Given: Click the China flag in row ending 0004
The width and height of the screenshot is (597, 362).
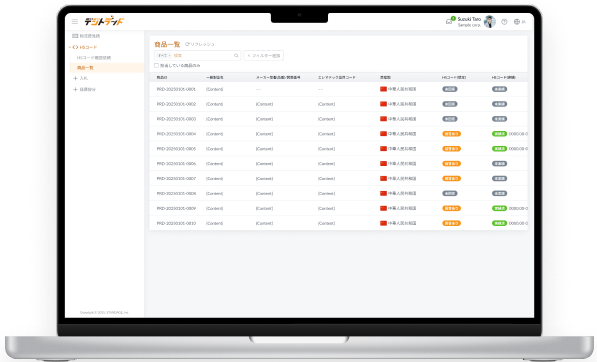Looking at the screenshot, I should click(383, 134).
